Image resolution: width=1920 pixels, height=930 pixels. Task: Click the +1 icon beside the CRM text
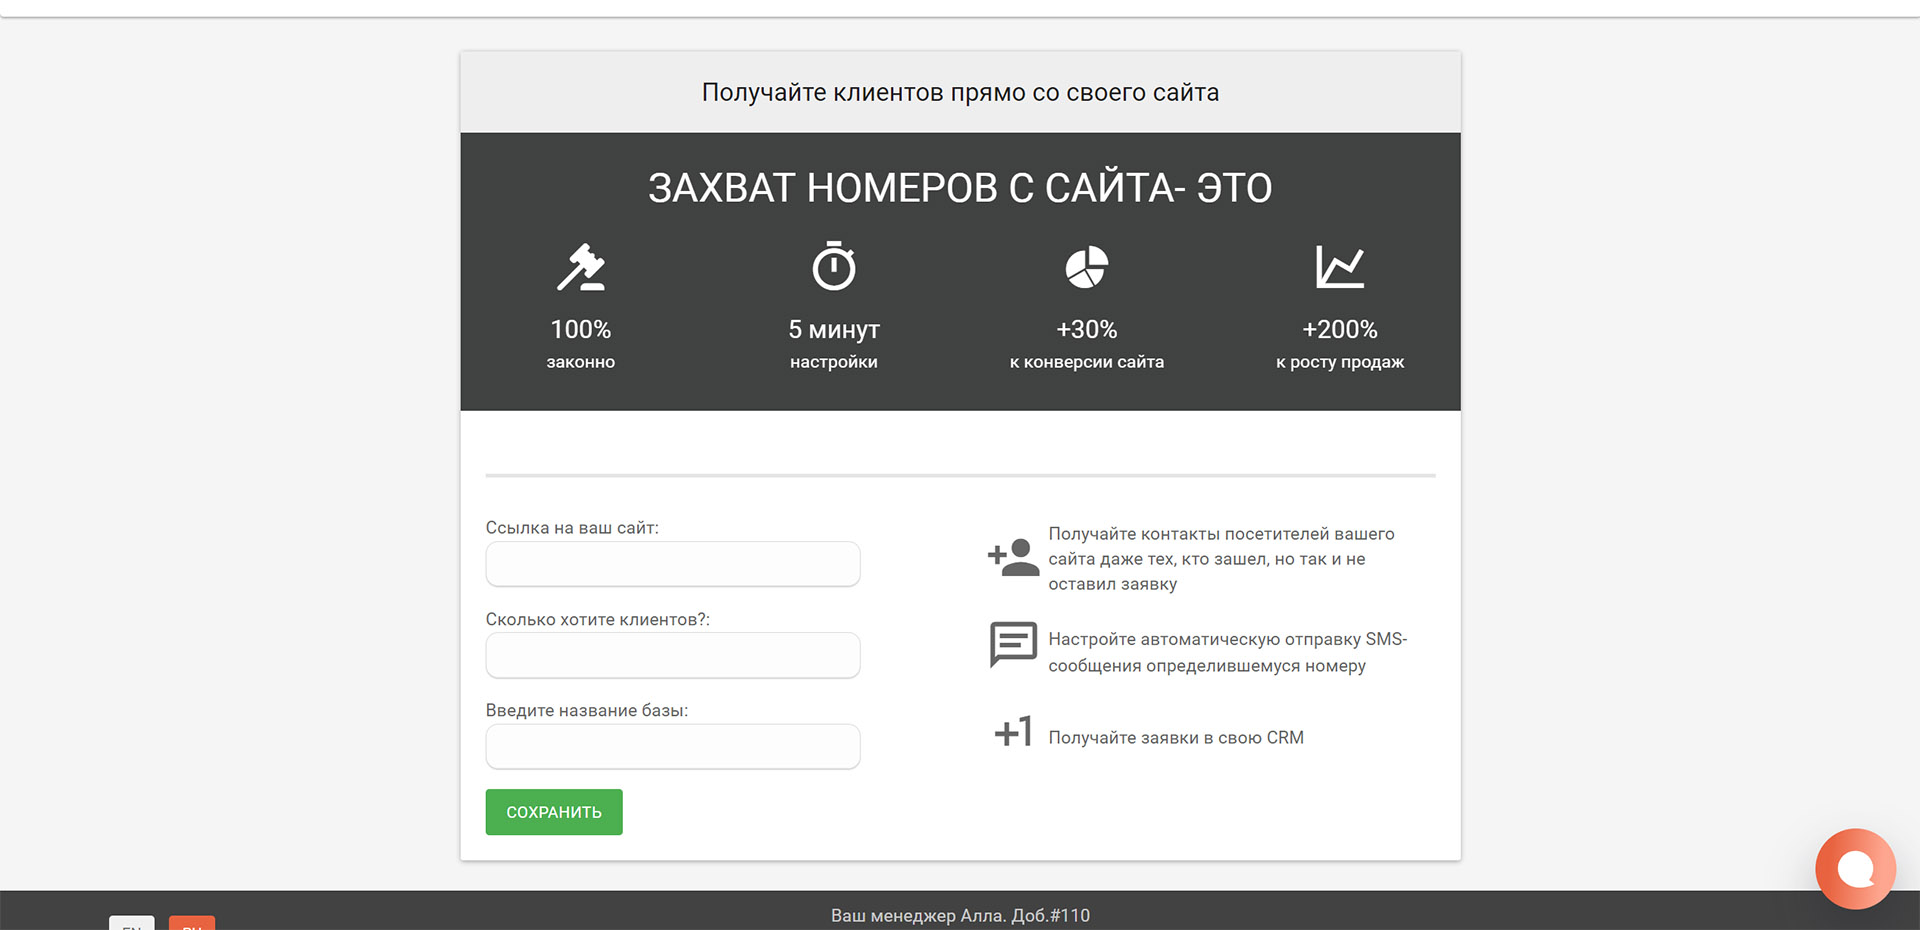point(1013,732)
